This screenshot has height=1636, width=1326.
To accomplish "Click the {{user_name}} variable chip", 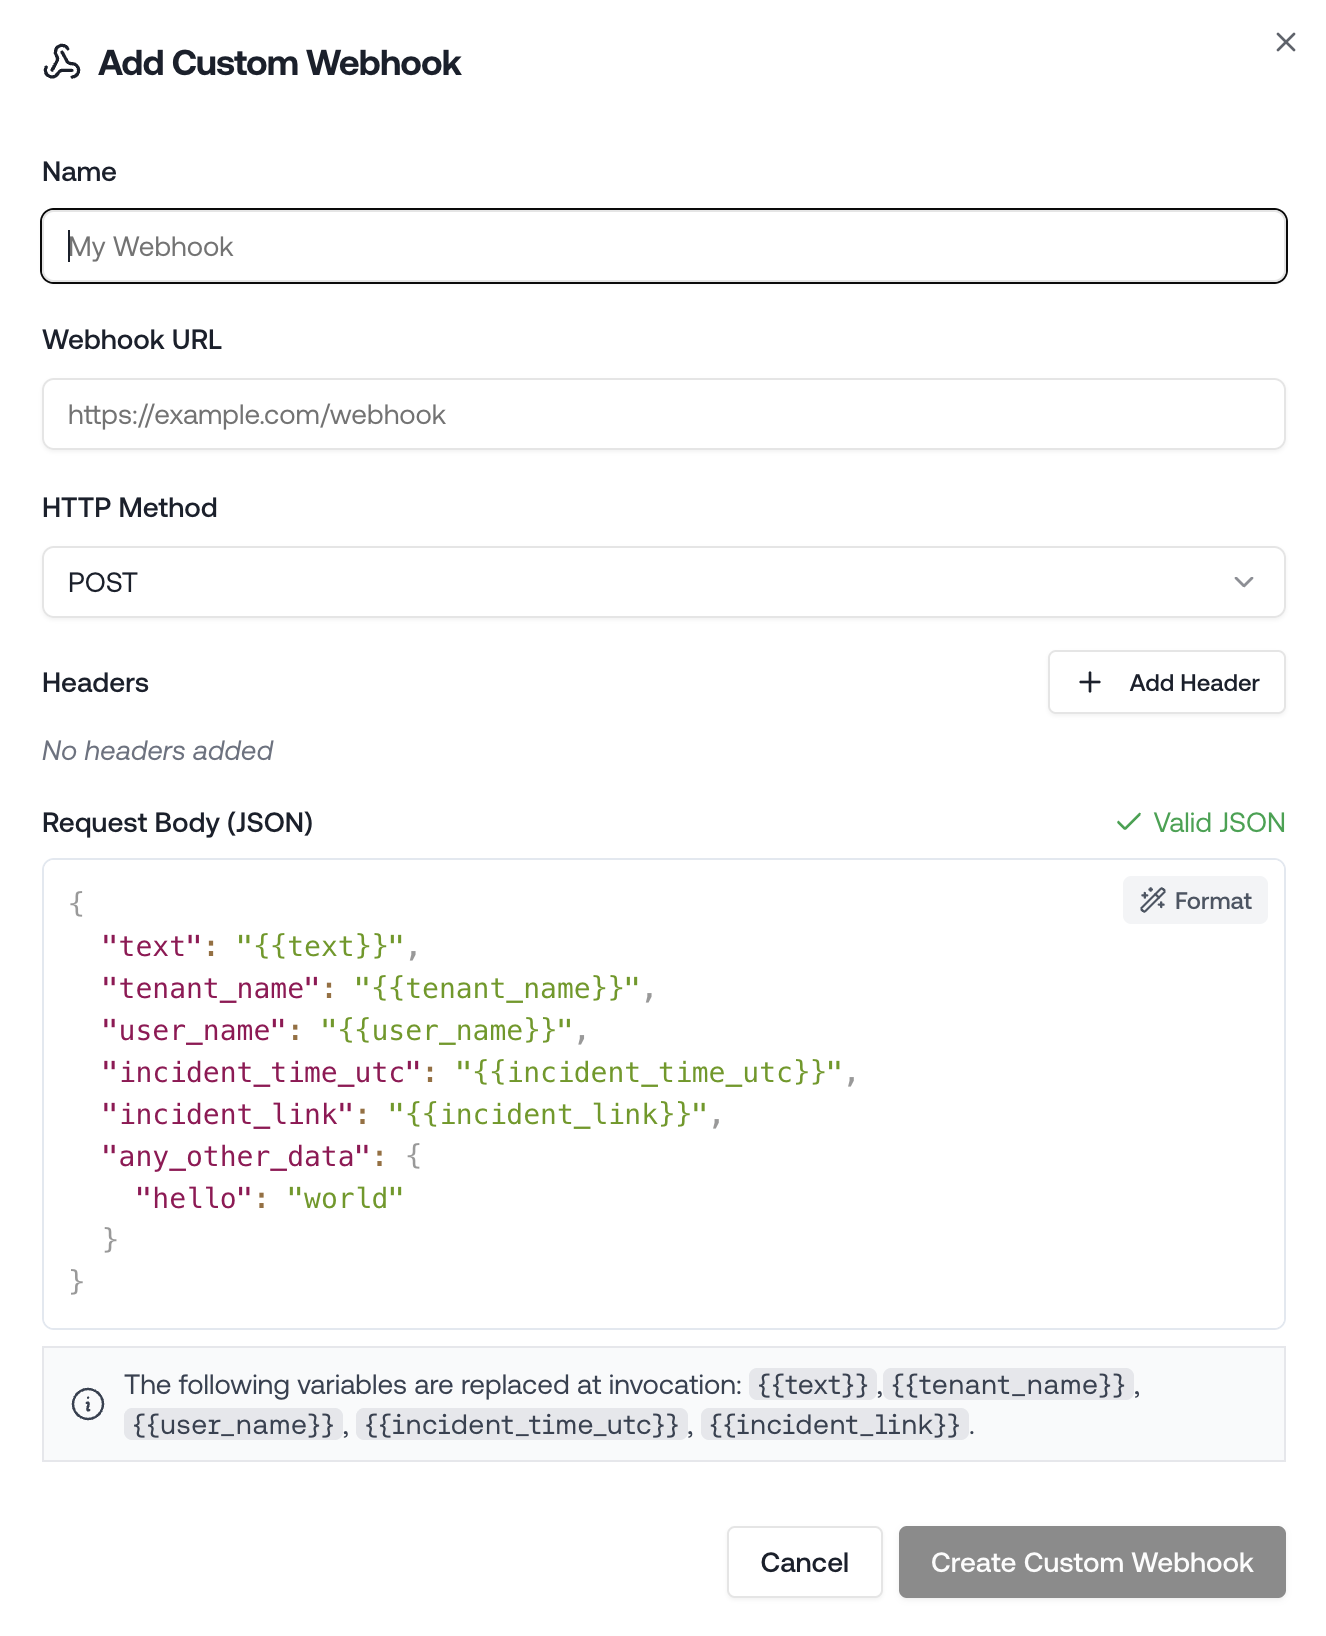I will point(233,1424).
